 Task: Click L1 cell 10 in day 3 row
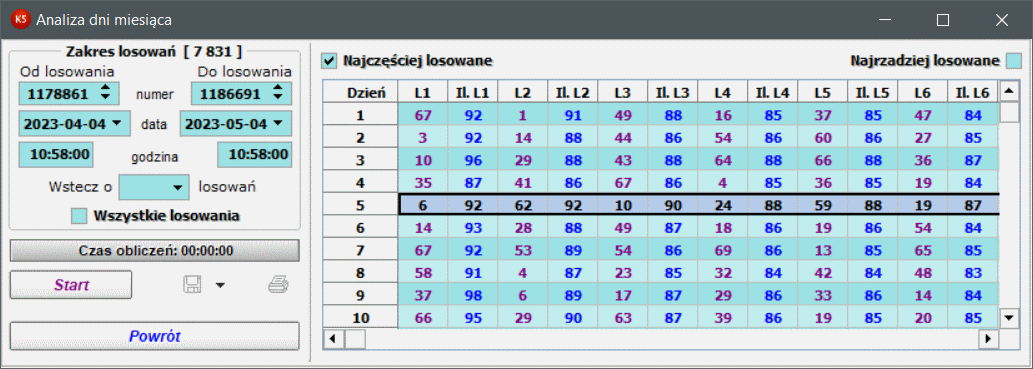click(423, 160)
